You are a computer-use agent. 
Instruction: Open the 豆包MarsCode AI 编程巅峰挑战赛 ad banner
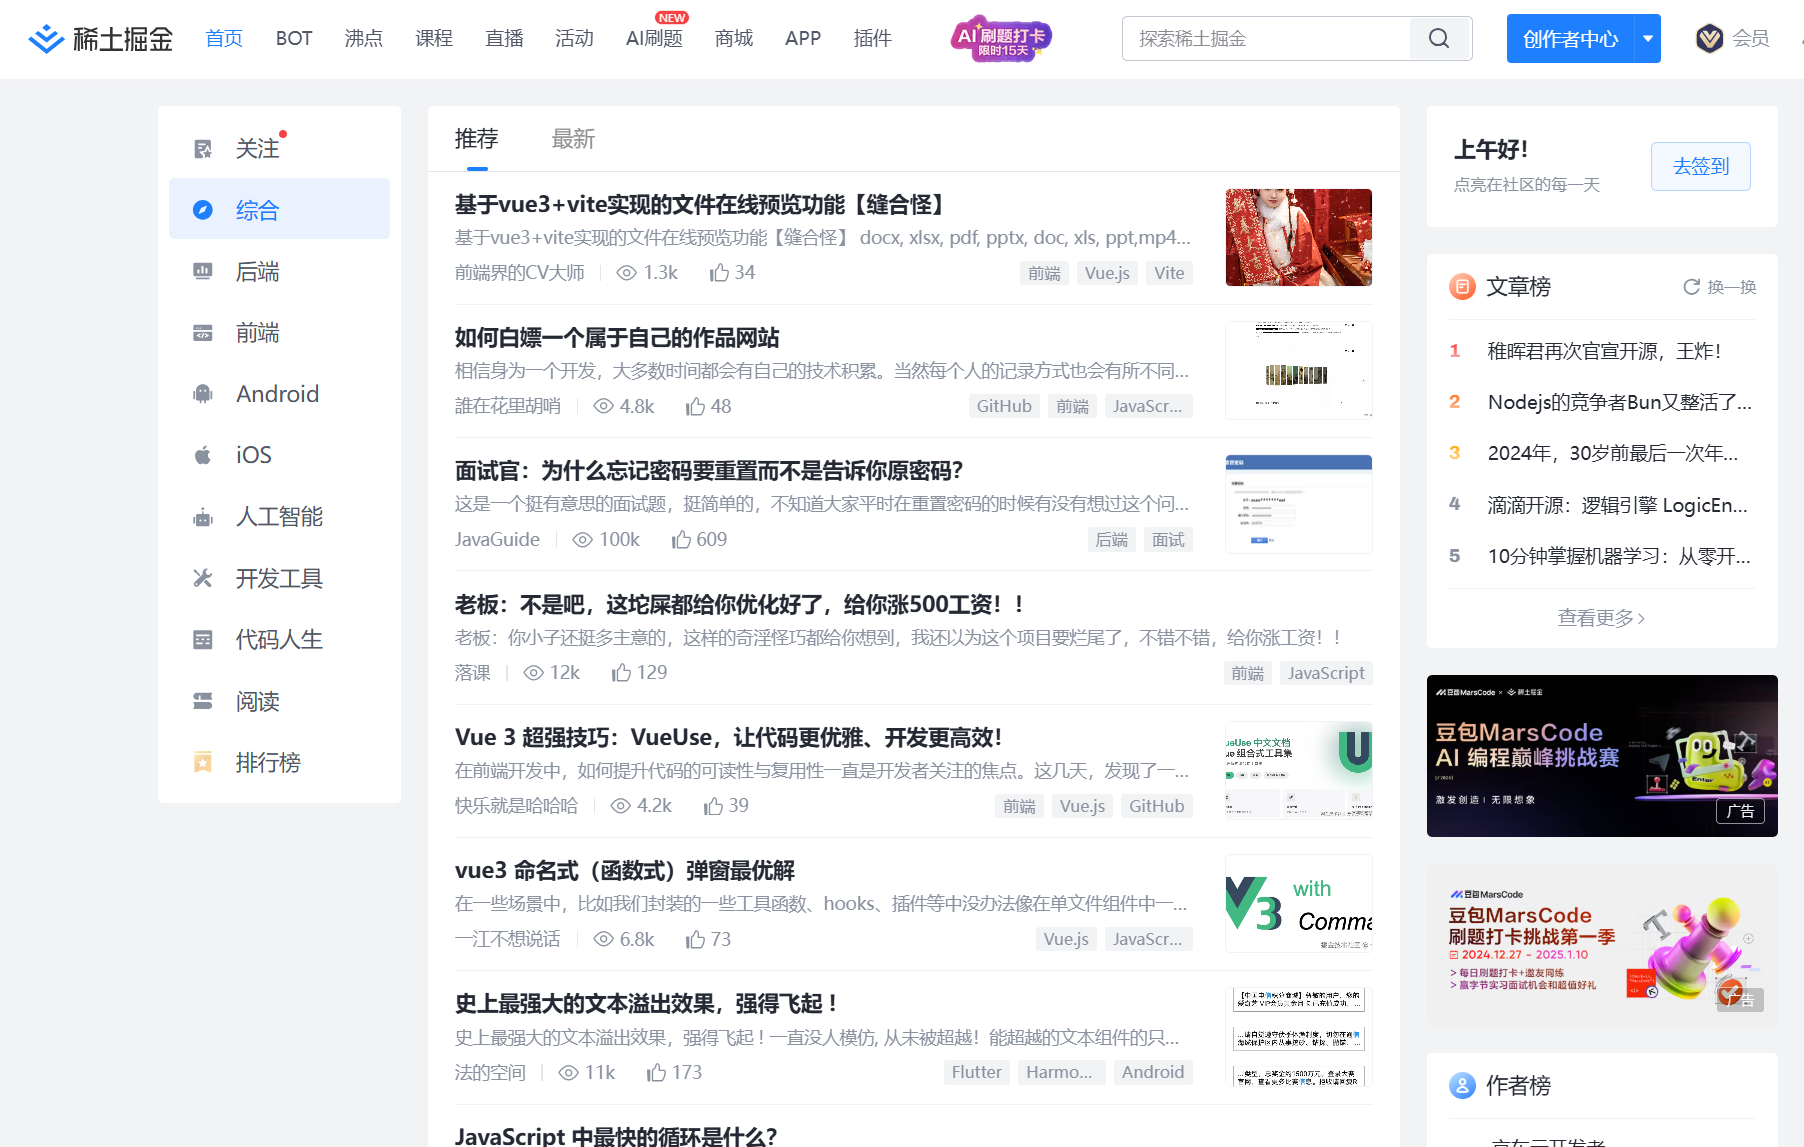(x=1602, y=756)
